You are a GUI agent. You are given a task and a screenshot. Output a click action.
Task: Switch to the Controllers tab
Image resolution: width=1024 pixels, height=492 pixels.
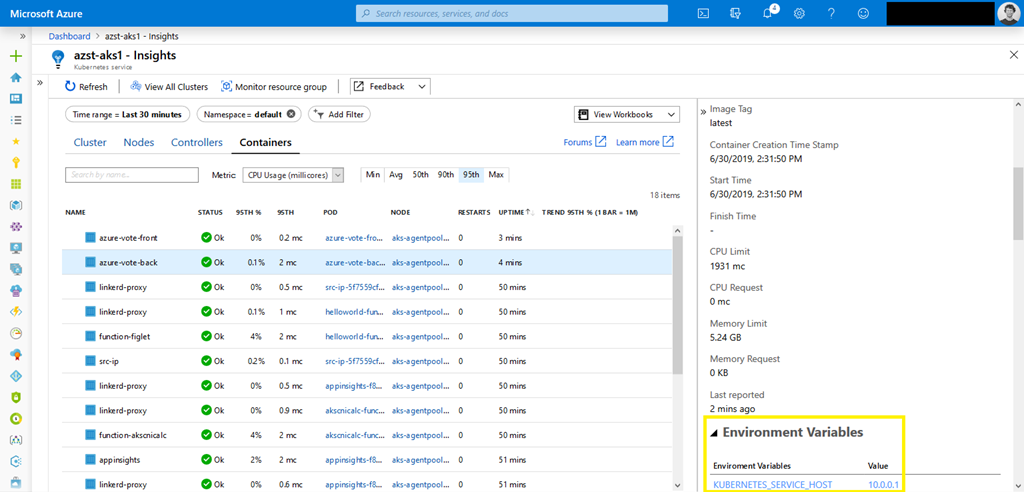tap(197, 142)
